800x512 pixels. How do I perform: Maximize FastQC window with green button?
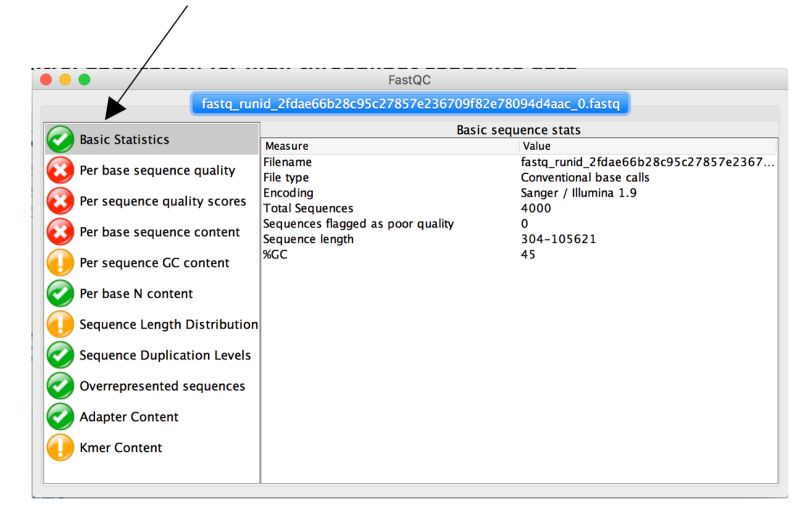click(85, 80)
